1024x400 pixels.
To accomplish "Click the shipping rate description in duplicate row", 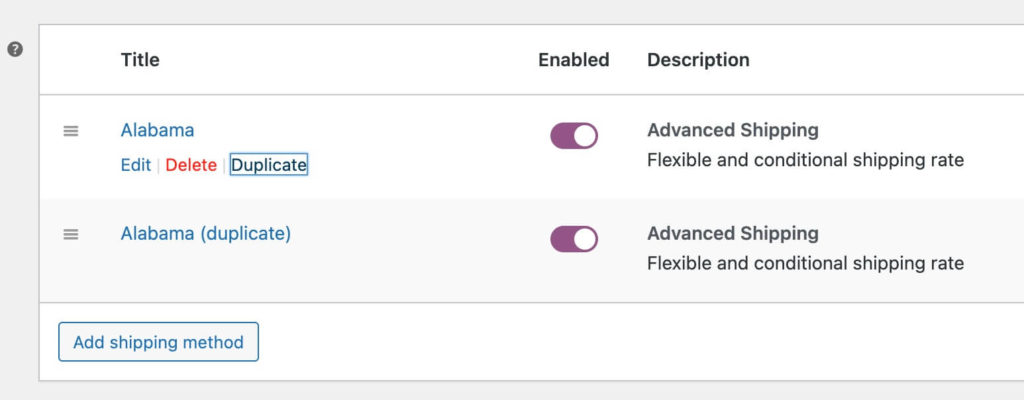I will tap(805, 263).
